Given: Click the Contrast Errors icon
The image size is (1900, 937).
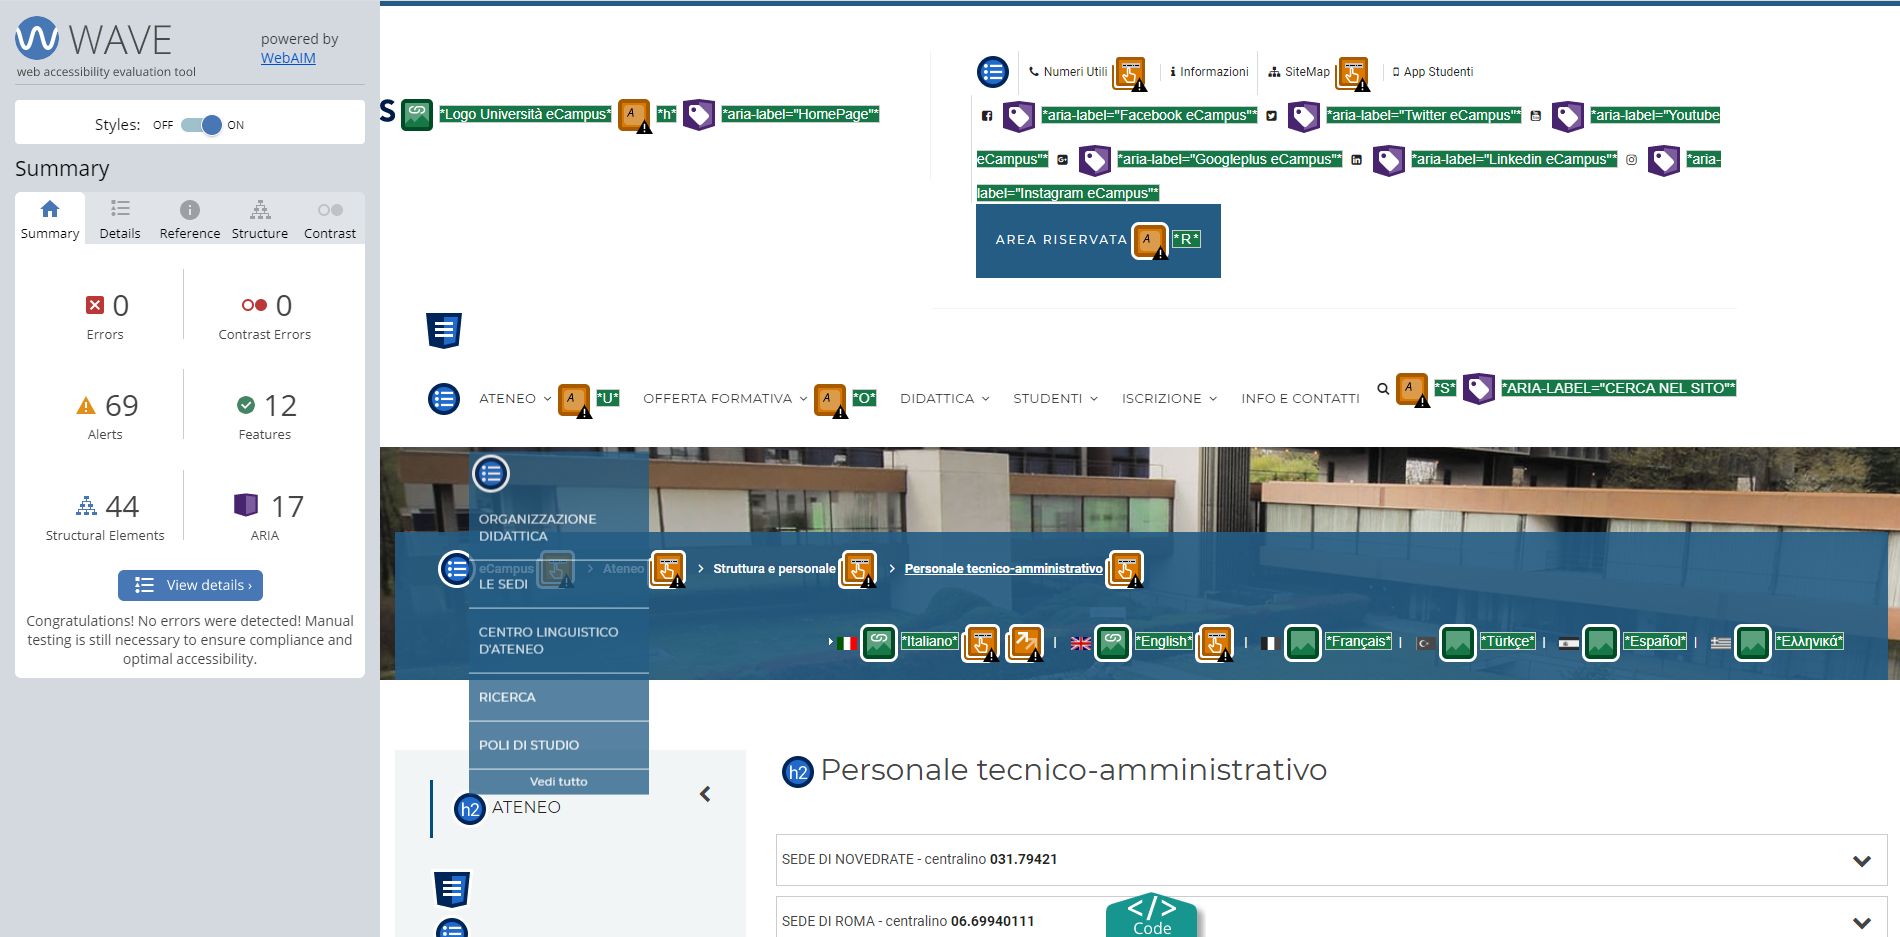Looking at the screenshot, I should click(x=254, y=305).
